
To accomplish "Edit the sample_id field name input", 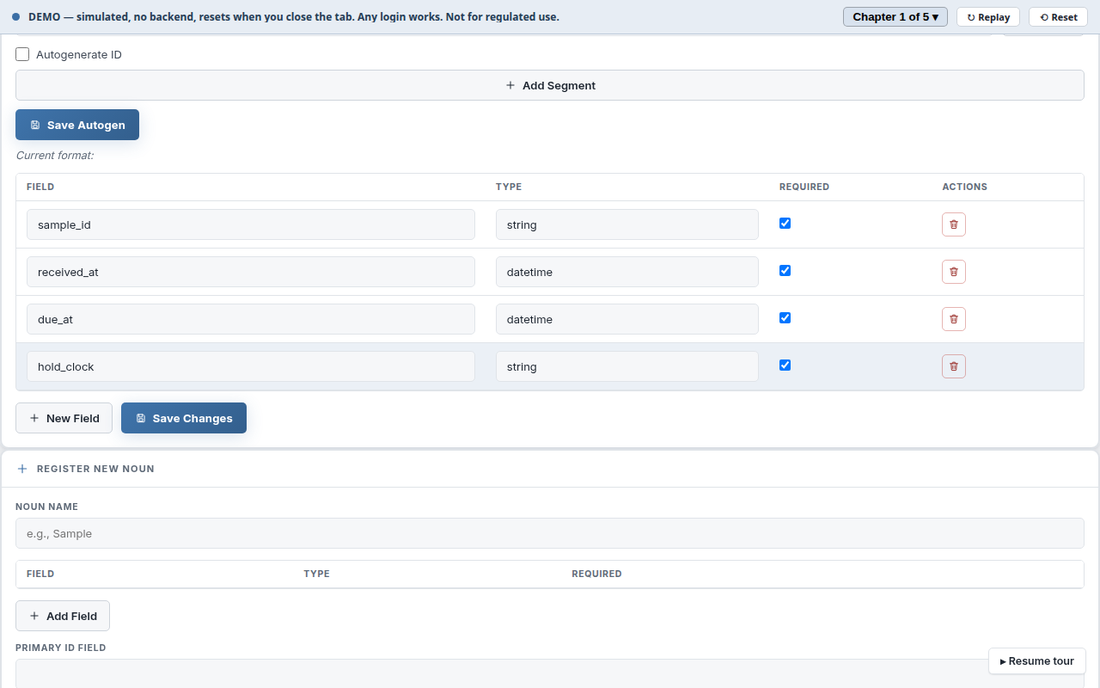I will [250, 224].
